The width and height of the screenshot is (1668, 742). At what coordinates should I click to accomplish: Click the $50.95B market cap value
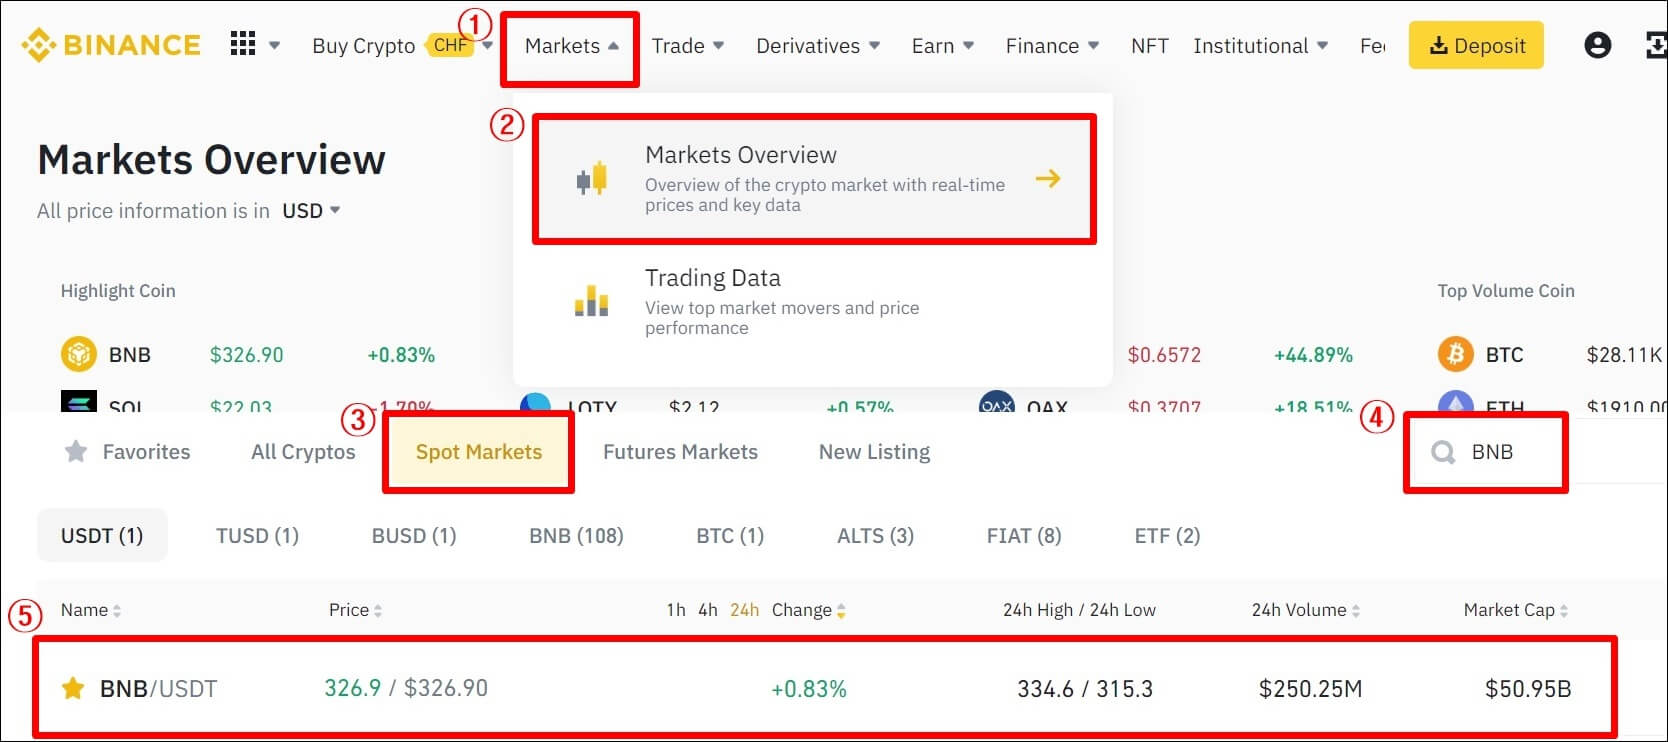coord(1528,689)
